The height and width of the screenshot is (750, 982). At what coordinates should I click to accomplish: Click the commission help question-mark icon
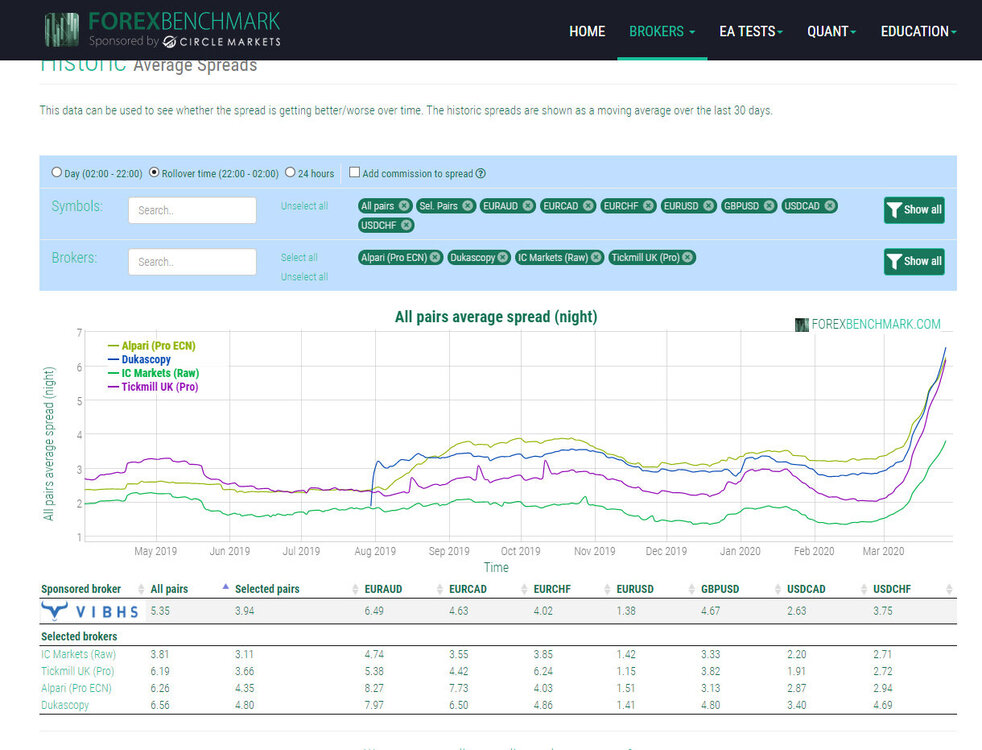point(480,173)
